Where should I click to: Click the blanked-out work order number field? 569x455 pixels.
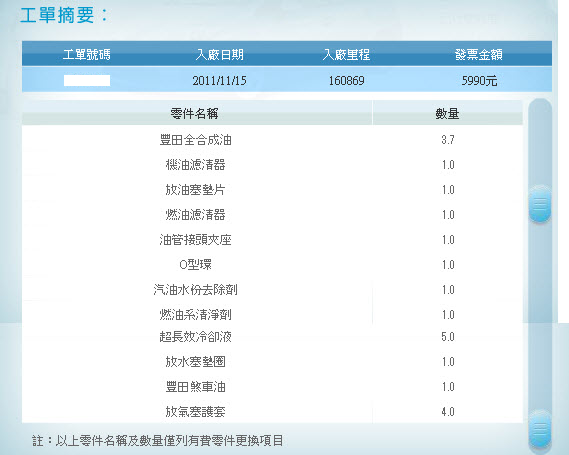(x=87, y=80)
